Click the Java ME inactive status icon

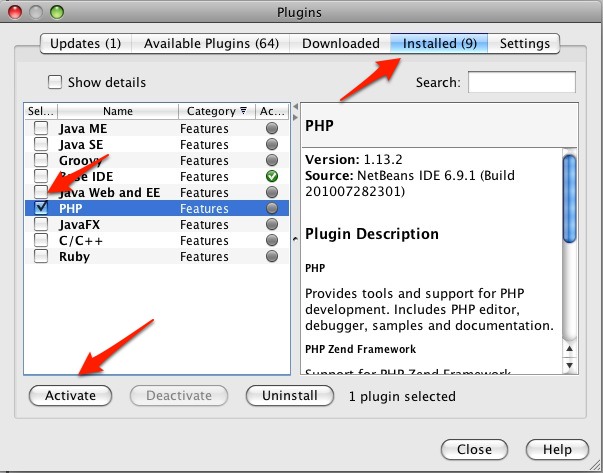pyautogui.click(x=272, y=128)
